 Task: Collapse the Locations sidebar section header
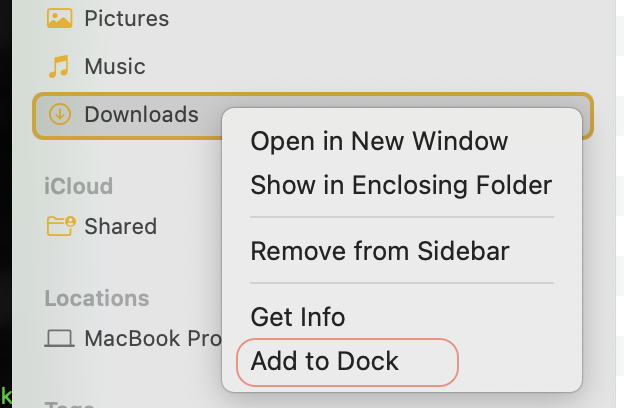click(96, 298)
